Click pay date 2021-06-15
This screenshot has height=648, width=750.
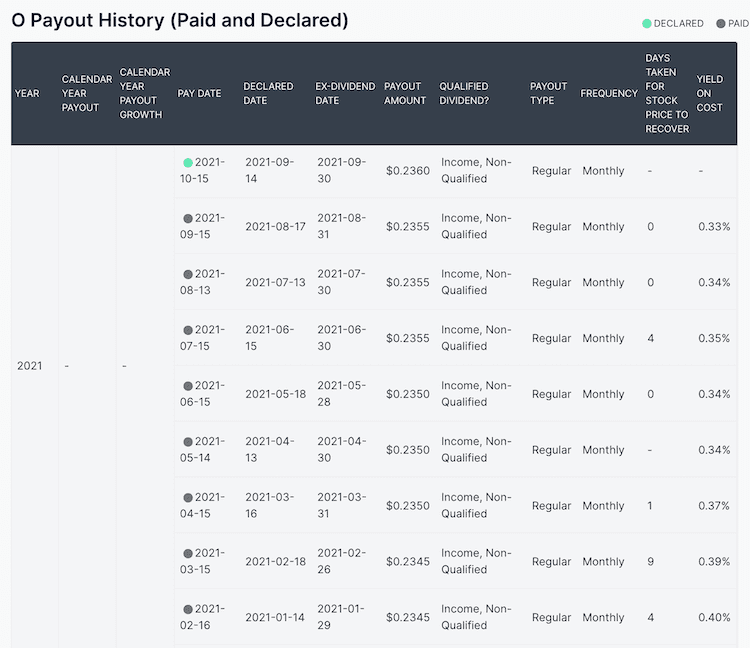(x=202, y=394)
